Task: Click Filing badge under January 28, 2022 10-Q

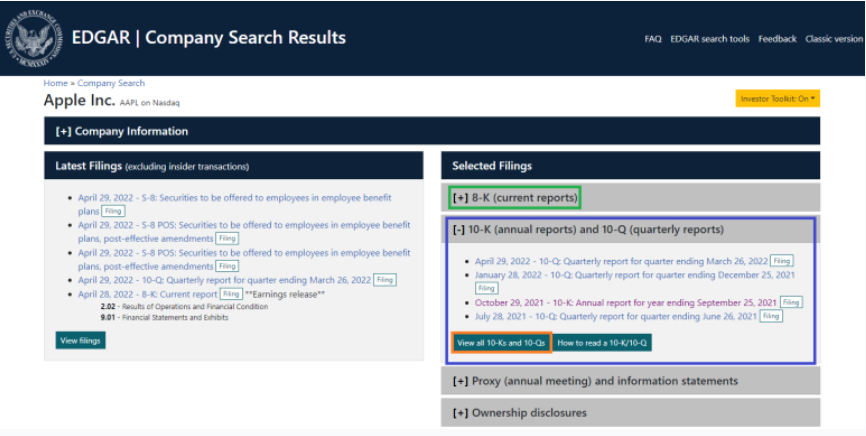Action: (487, 288)
